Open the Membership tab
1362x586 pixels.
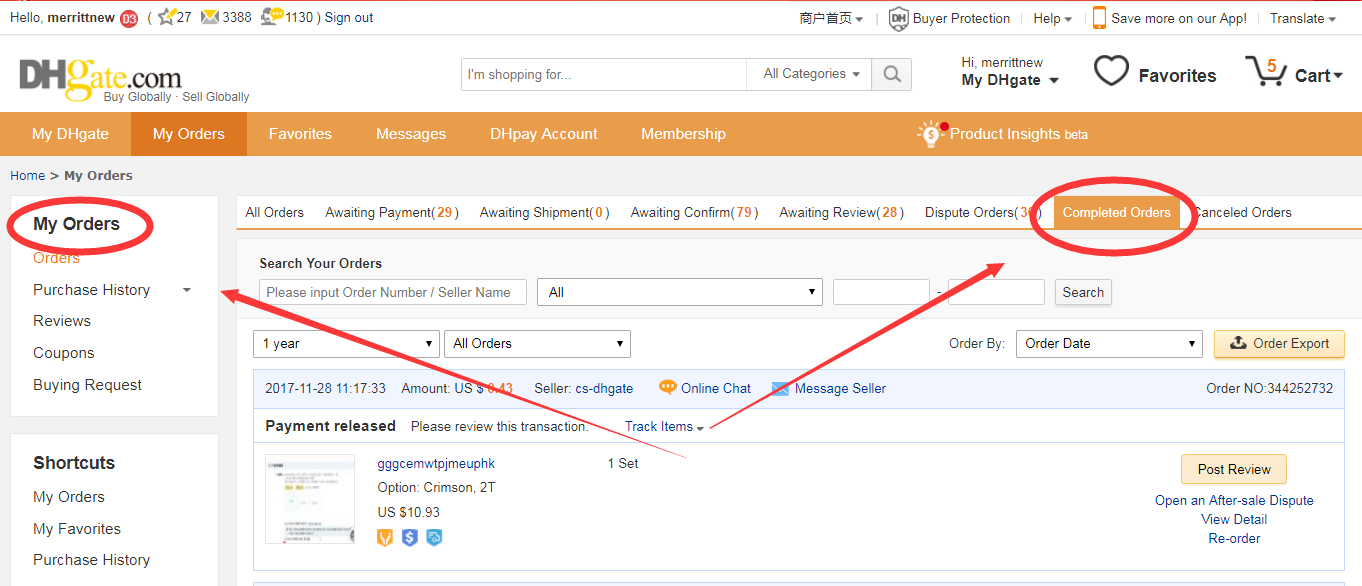[x=684, y=134]
